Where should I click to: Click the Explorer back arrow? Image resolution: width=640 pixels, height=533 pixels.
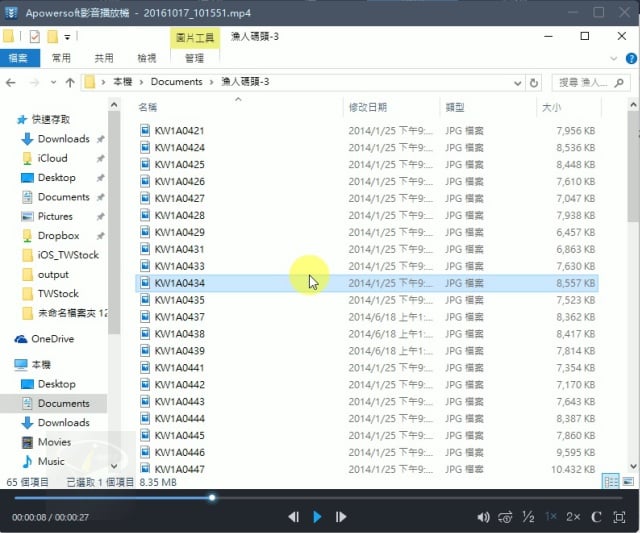click(x=11, y=83)
